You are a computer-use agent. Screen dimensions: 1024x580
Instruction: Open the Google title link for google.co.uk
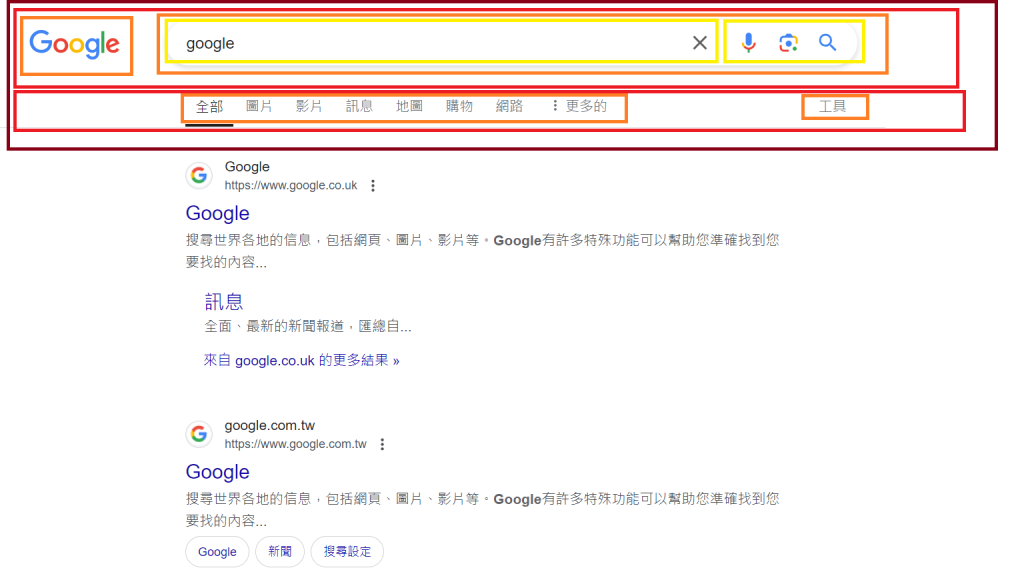tap(217, 214)
